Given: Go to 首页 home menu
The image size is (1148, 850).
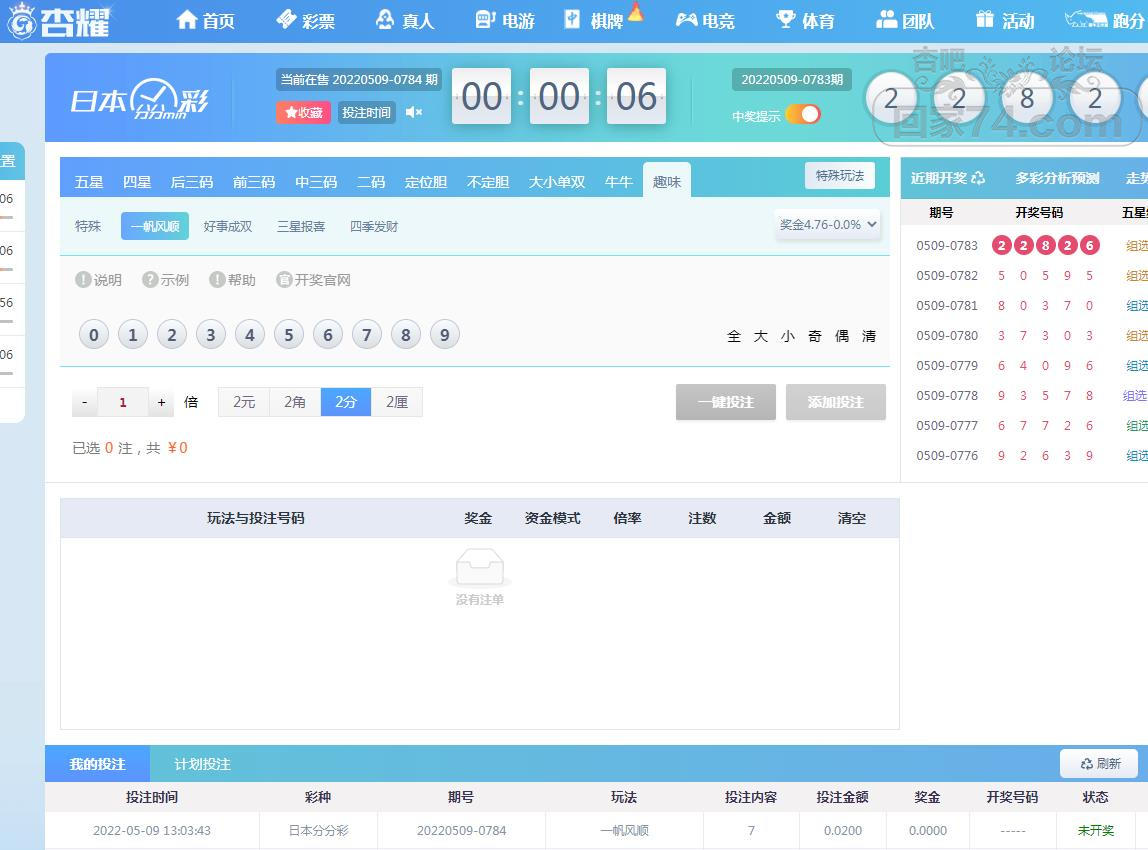Looking at the screenshot, I should (206, 20).
